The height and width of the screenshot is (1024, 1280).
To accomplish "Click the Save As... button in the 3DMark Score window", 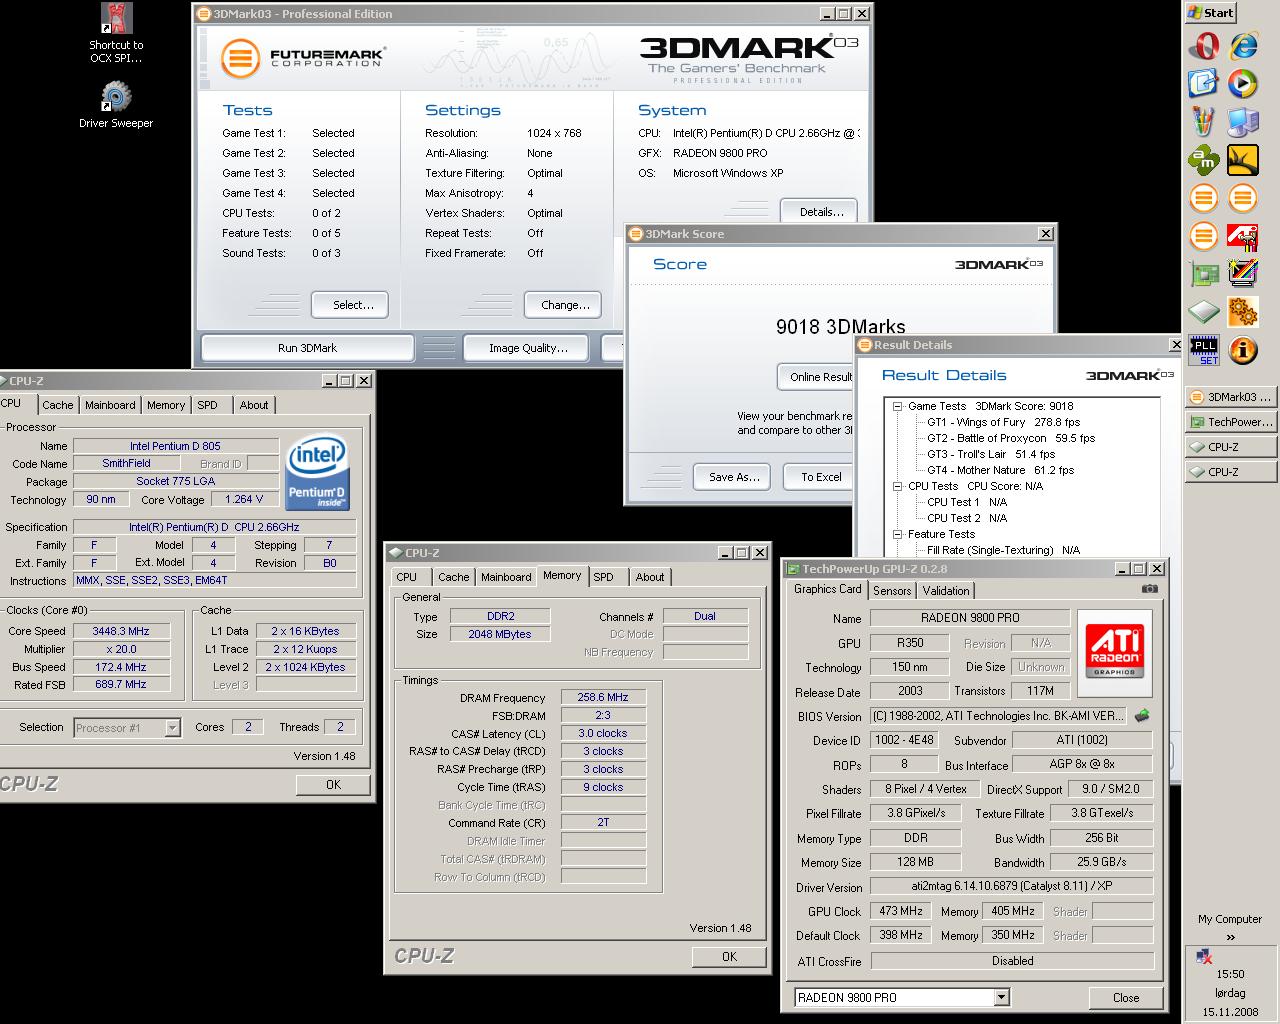I will point(732,477).
